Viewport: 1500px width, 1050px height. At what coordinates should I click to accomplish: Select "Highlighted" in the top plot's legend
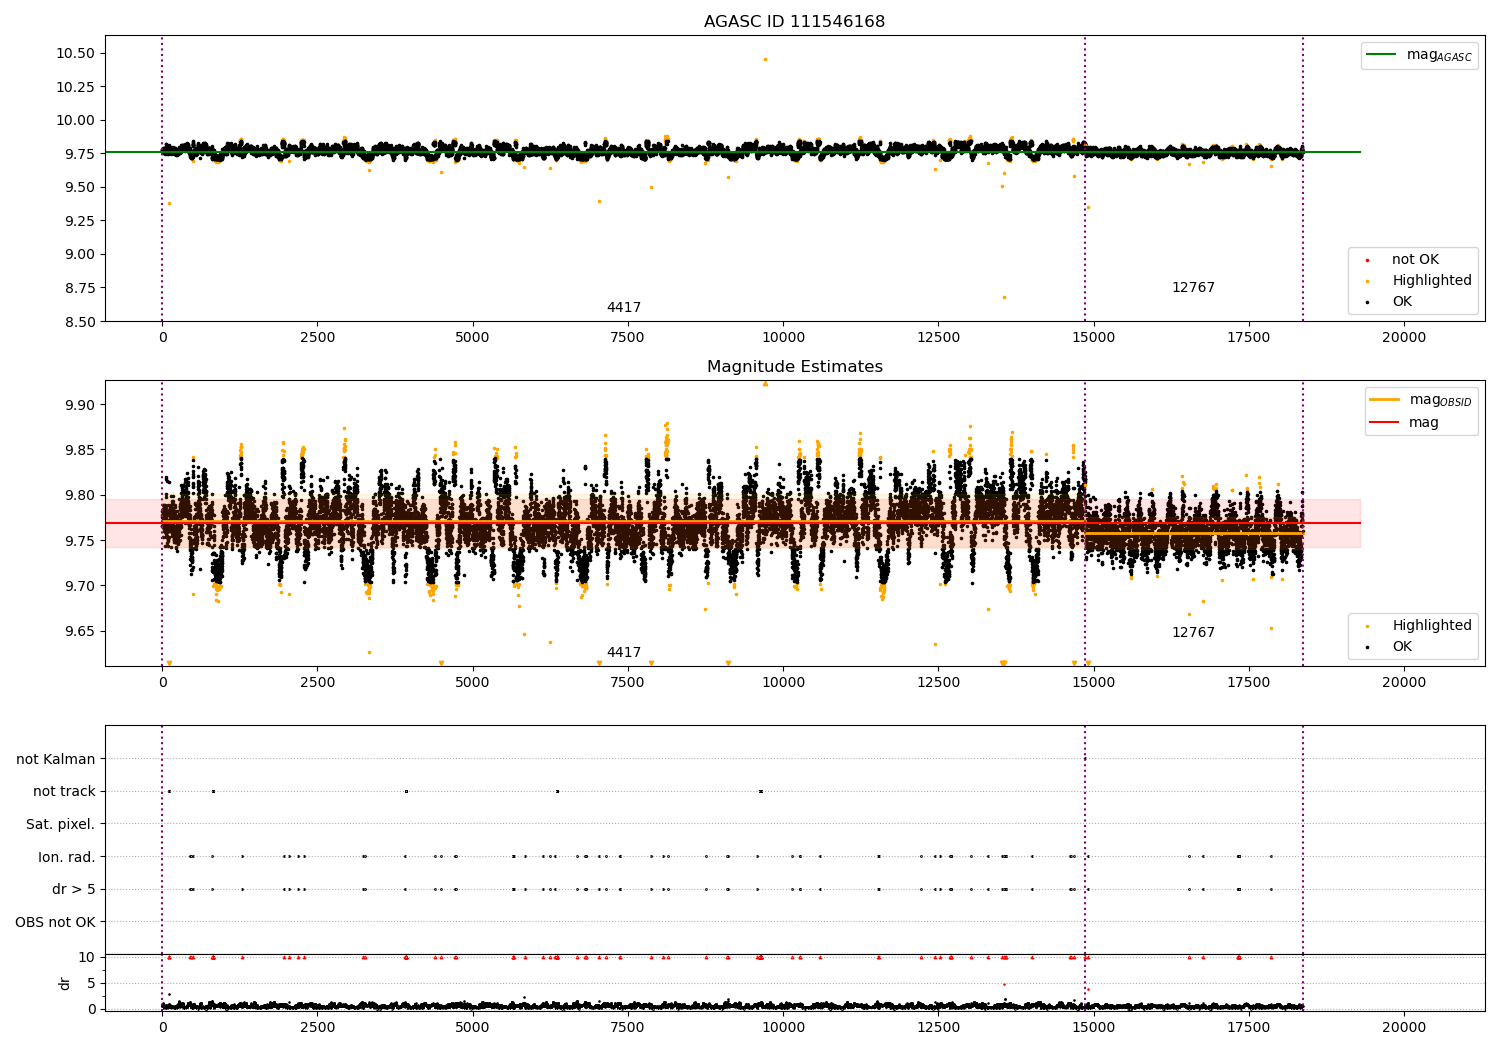click(x=1432, y=281)
